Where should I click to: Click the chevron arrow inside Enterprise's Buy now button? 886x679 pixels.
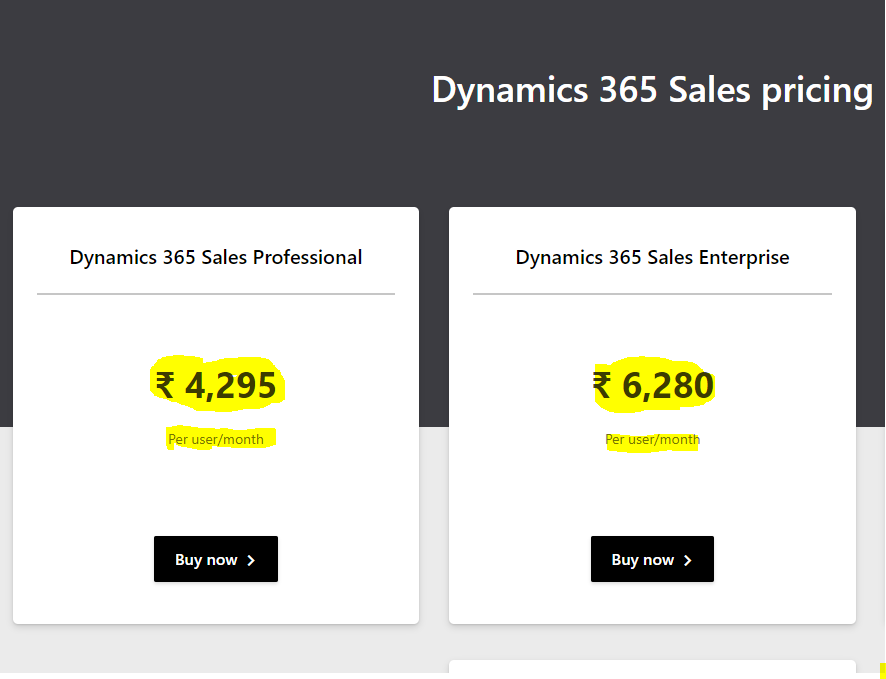click(x=686, y=559)
